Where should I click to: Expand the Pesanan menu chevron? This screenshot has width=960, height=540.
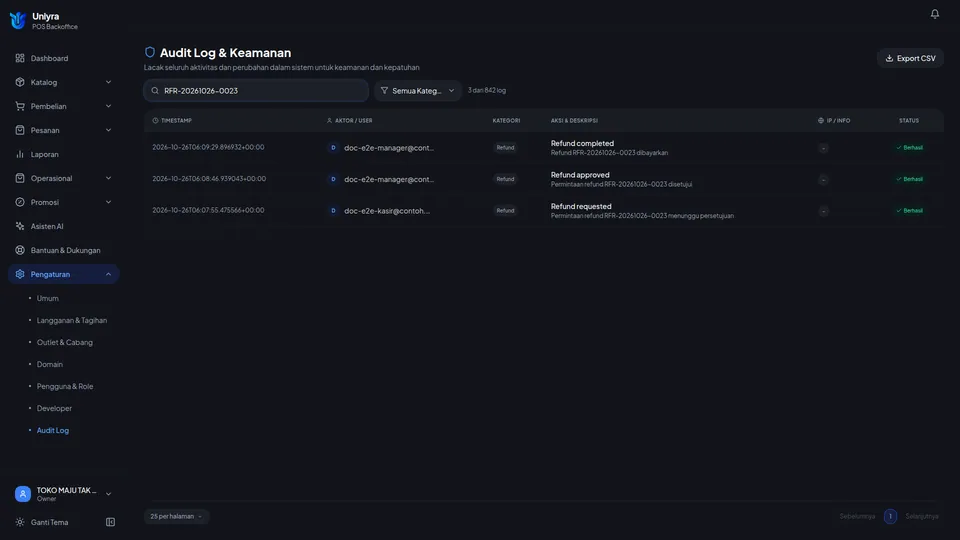tap(108, 130)
